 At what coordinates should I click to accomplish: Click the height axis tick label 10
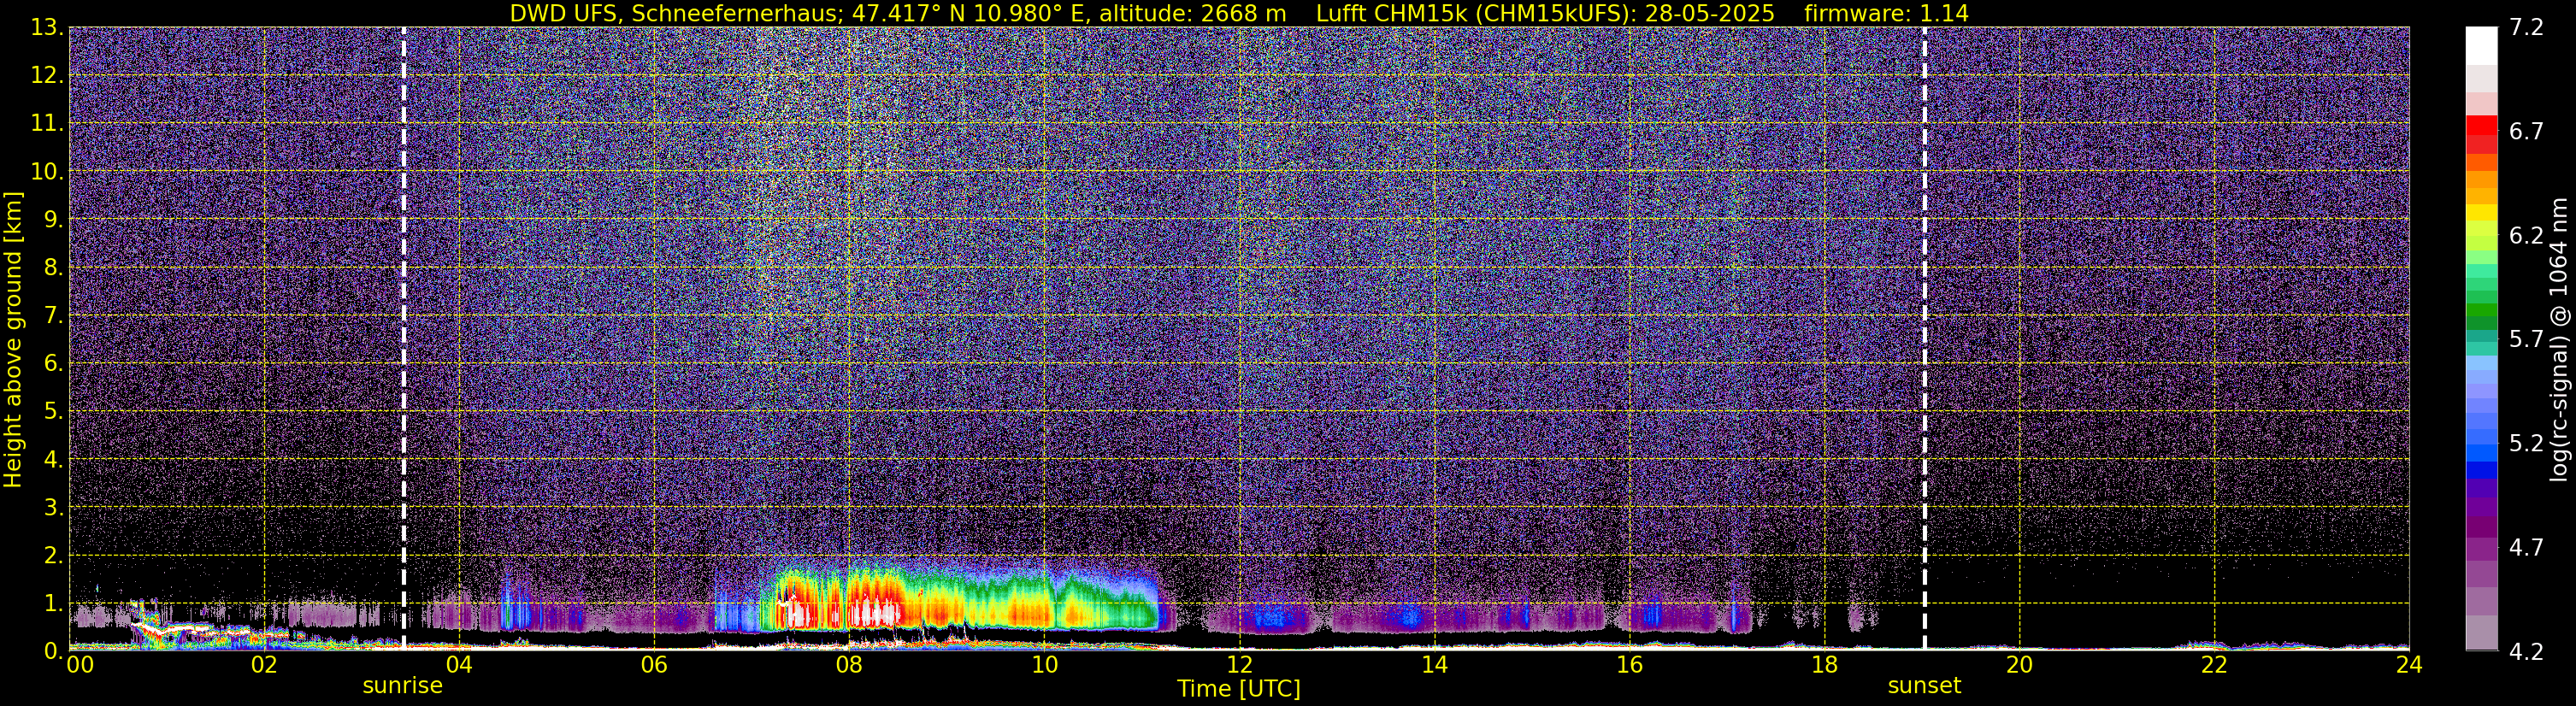point(46,172)
